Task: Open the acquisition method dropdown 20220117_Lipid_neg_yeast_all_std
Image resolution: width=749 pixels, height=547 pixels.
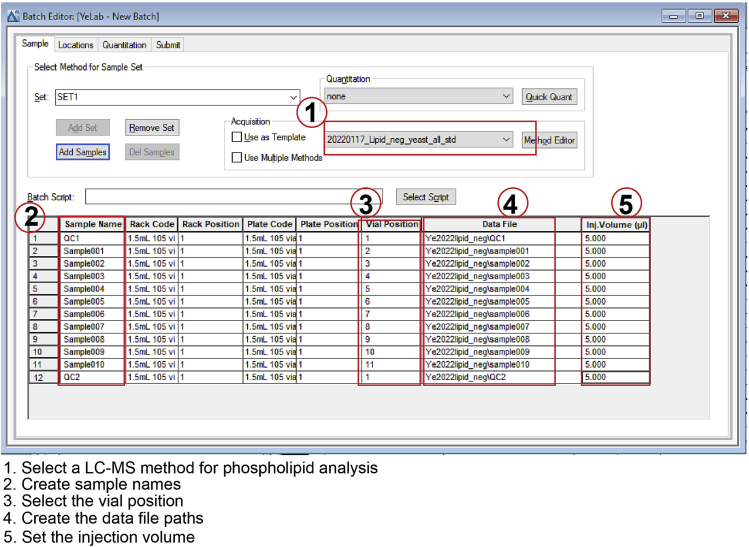Action: 506,139
